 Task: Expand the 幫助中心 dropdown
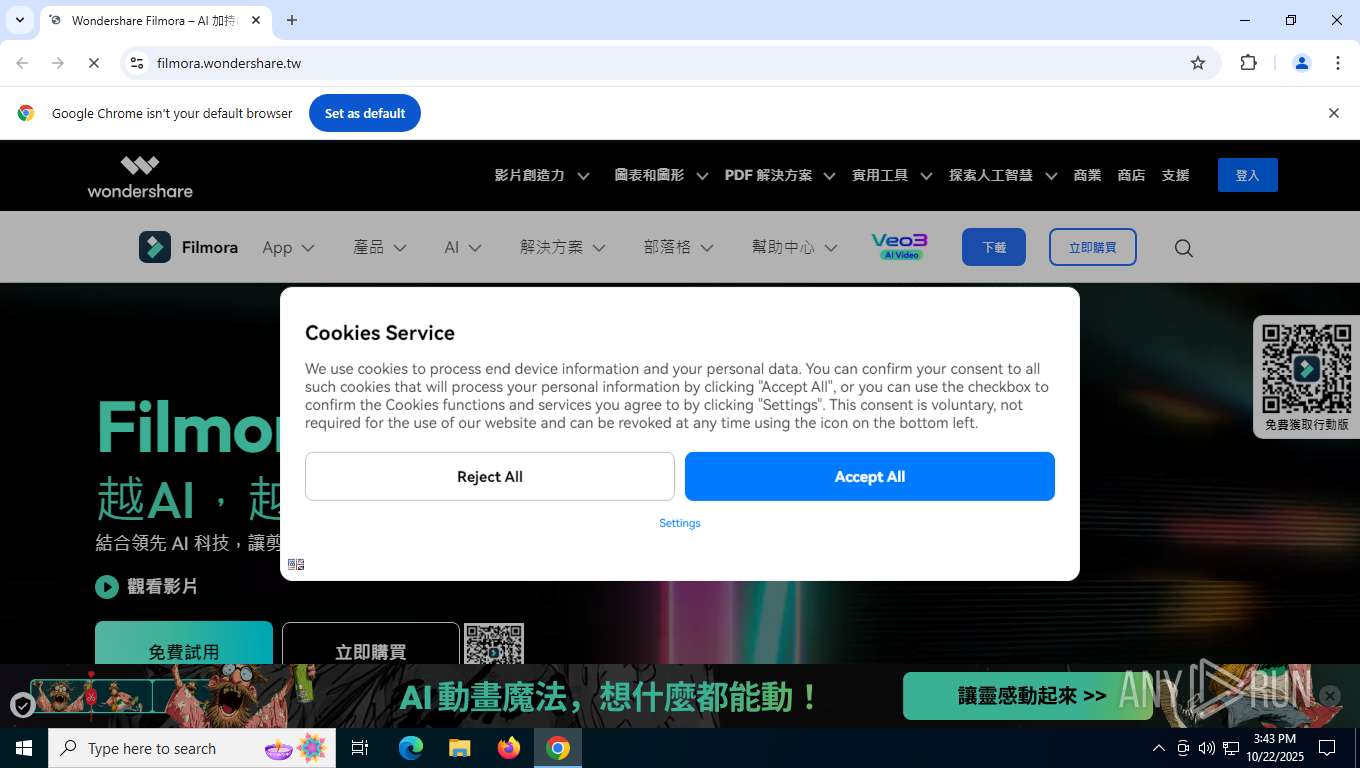coord(795,247)
